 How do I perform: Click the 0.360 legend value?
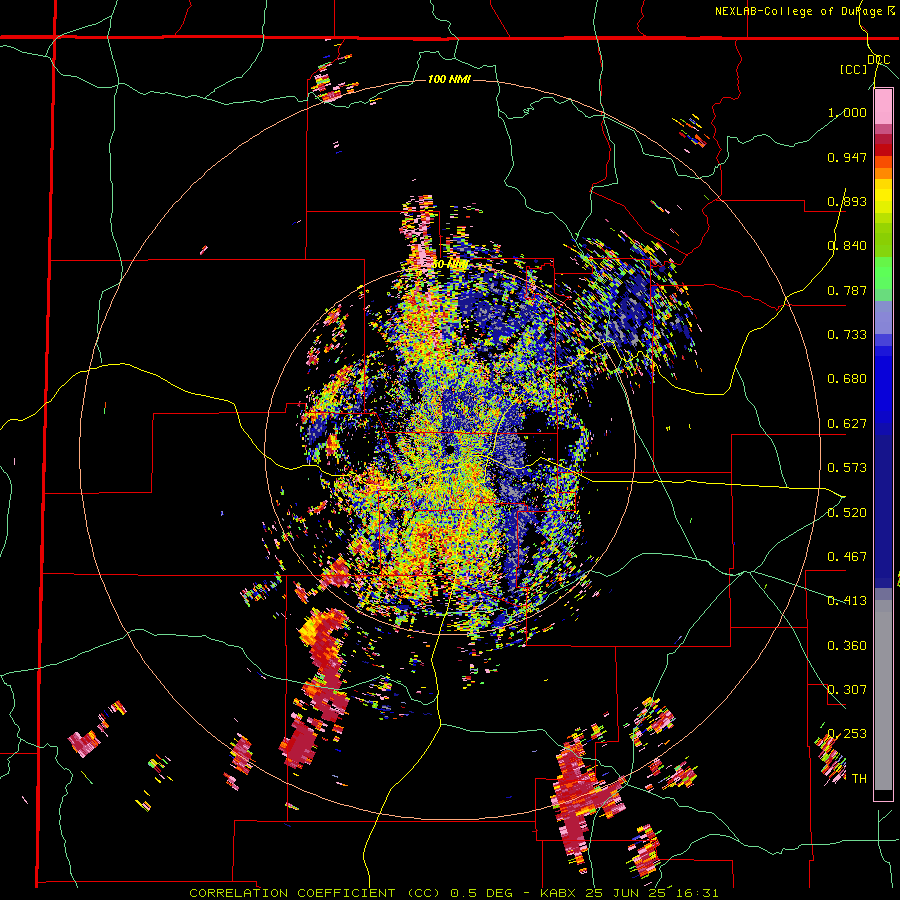coord(847,646)
